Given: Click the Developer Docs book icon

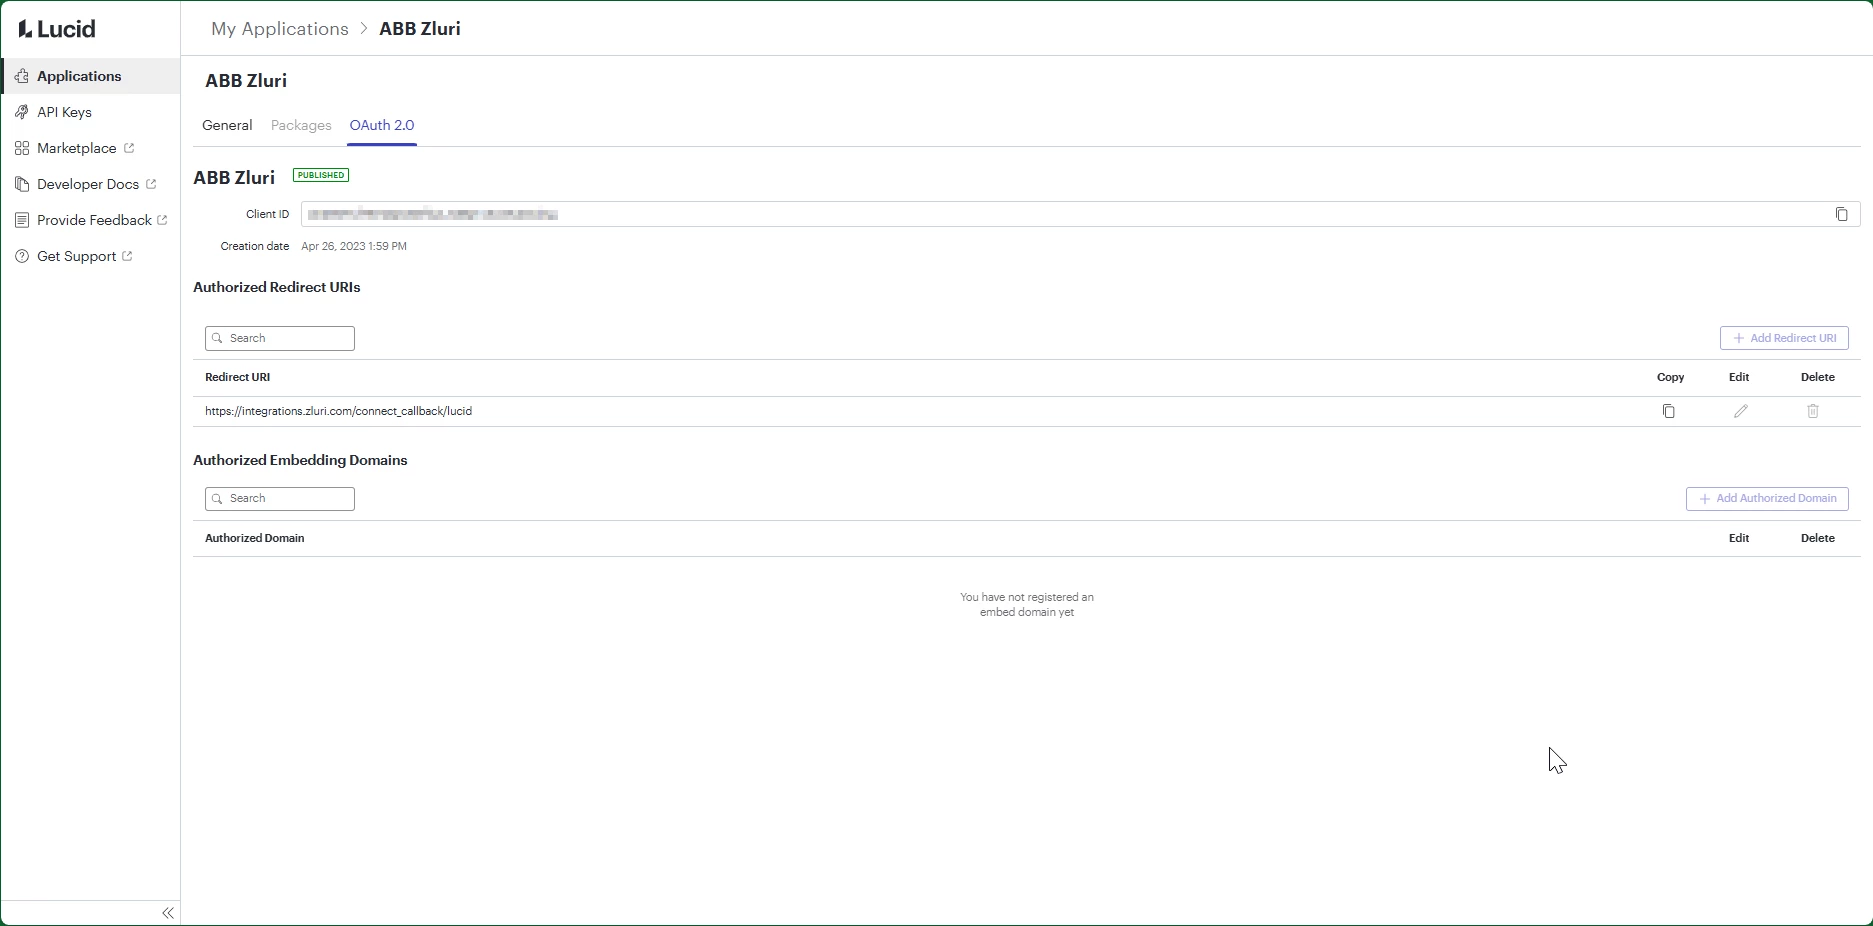Looking at the screenshot, I should tap(22, 184).
